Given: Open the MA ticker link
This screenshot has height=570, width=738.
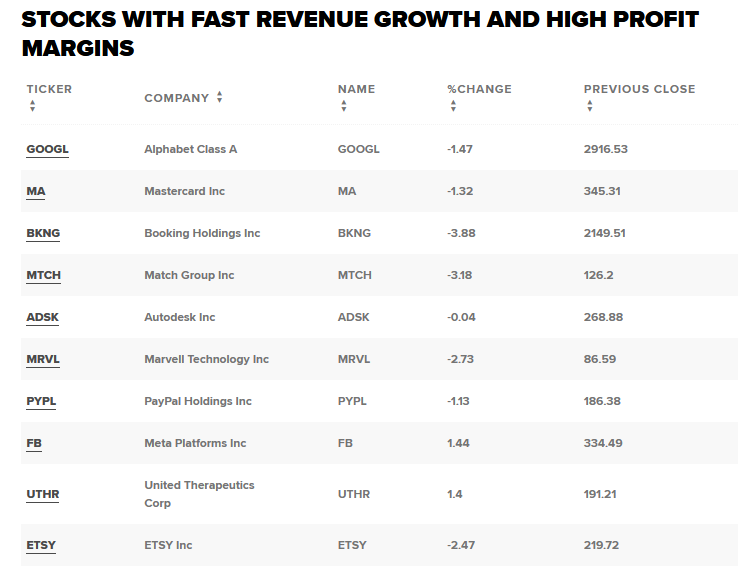Looking at the screenshot, I should [36, 191].
